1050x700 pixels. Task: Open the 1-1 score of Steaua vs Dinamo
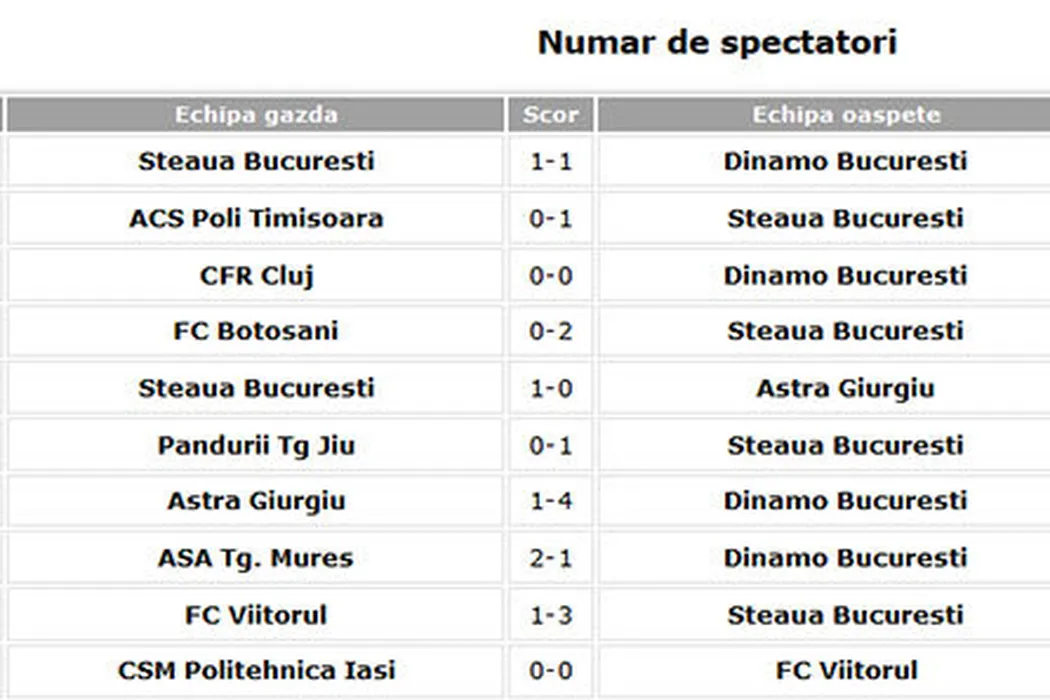point(551,161)
